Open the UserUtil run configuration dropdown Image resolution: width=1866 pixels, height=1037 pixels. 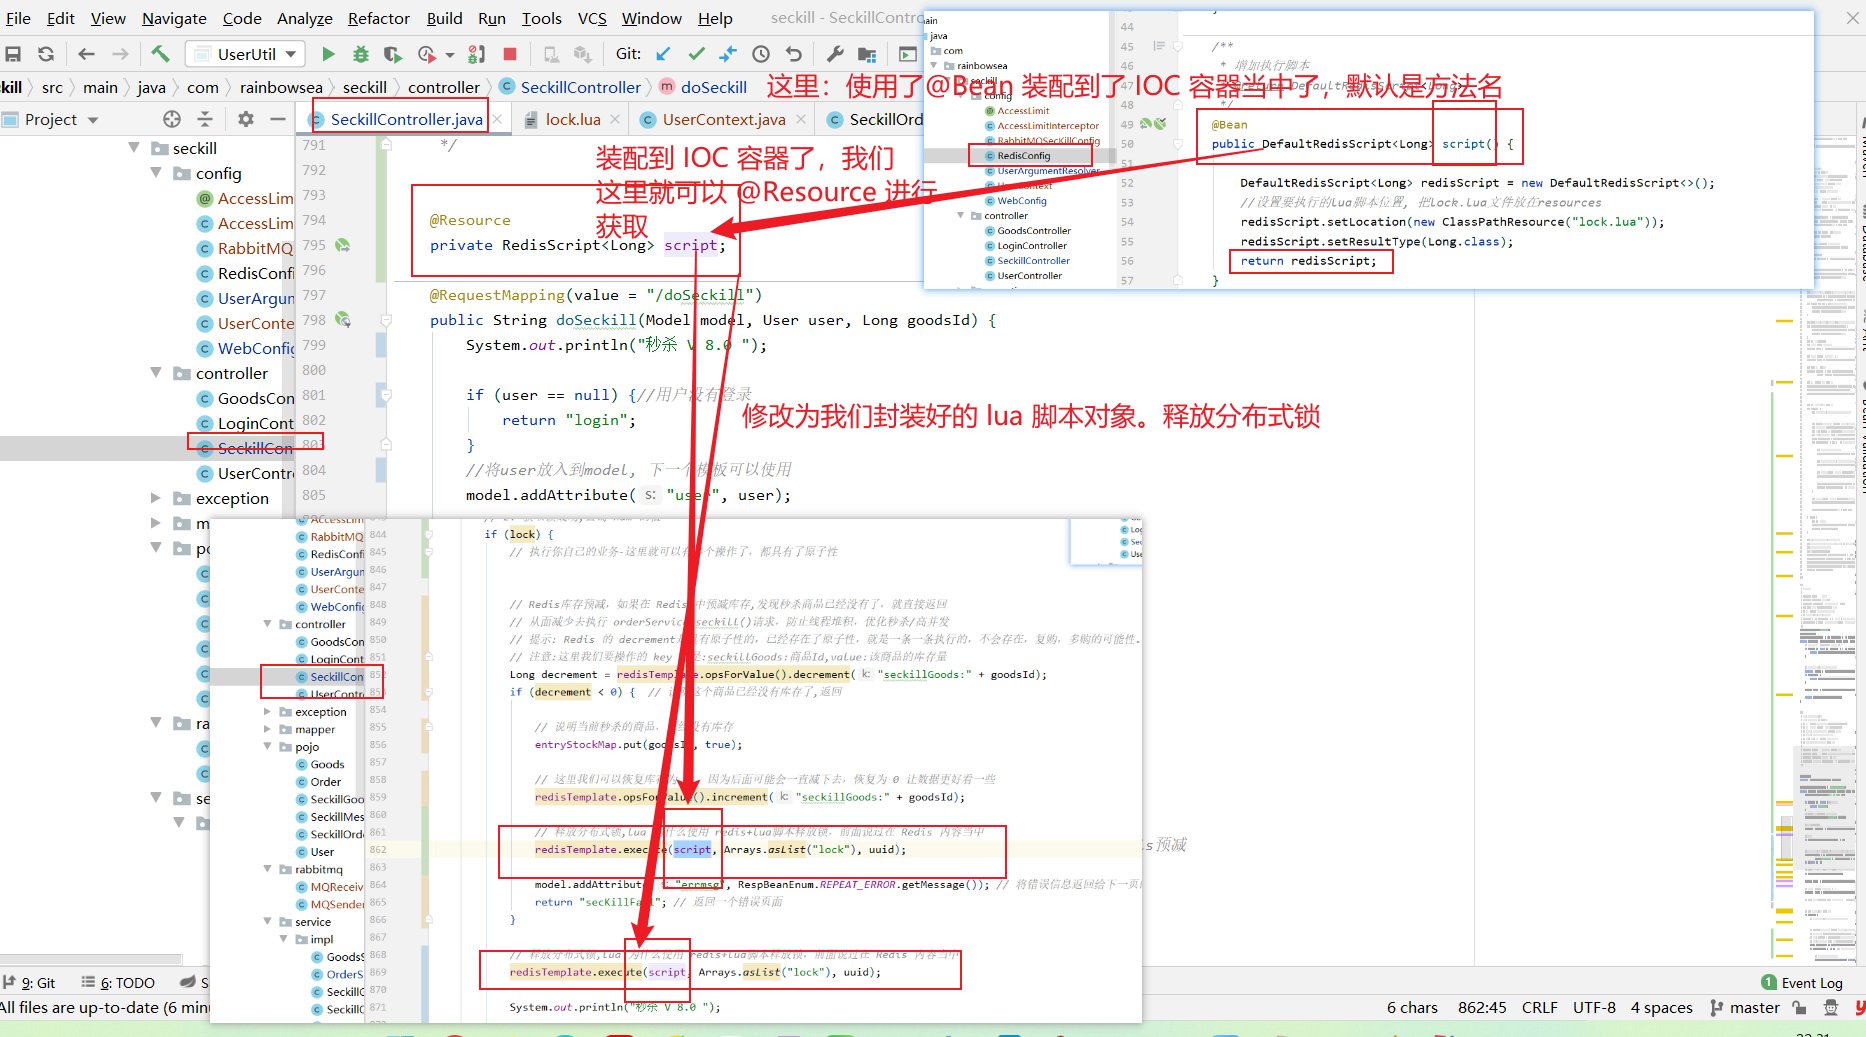click(x=245, y=53)
